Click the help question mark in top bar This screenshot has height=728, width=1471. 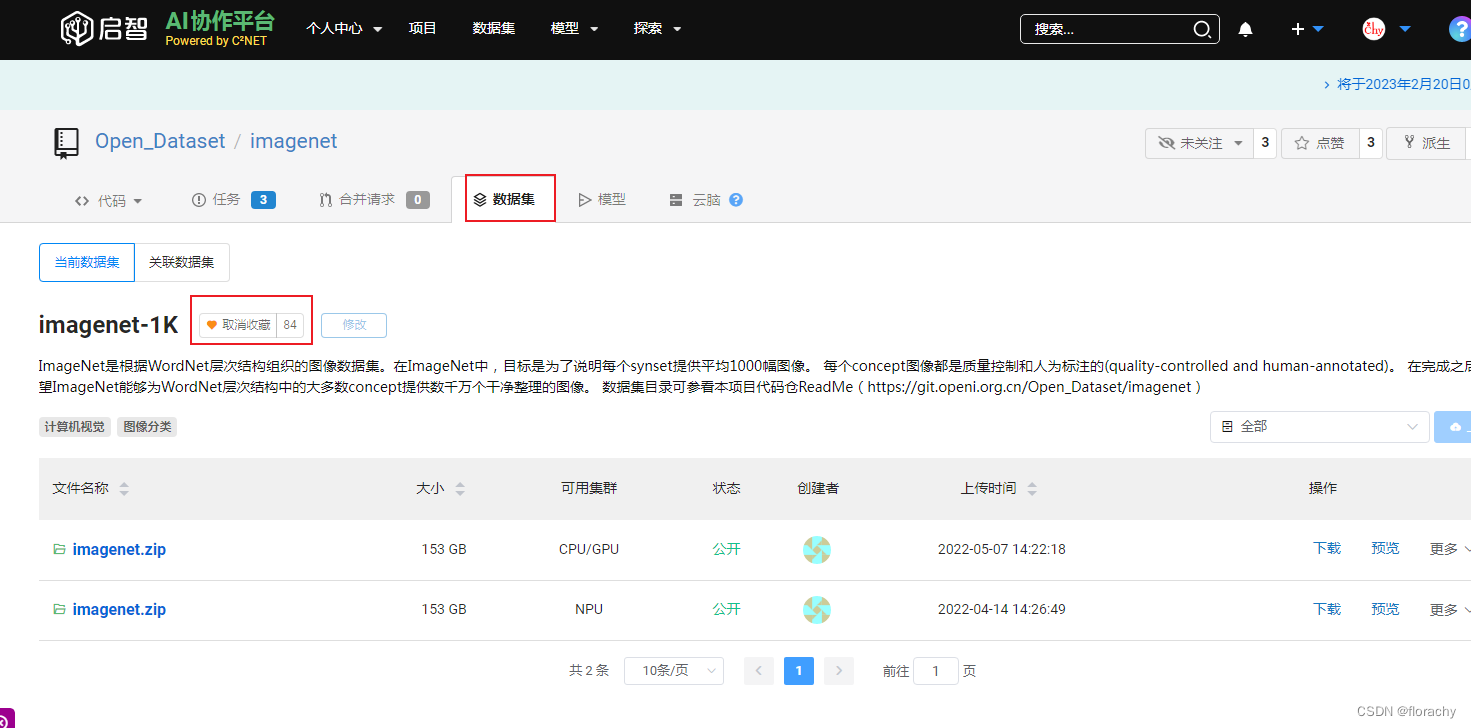pyautogui.click(x=1460, y=29)
